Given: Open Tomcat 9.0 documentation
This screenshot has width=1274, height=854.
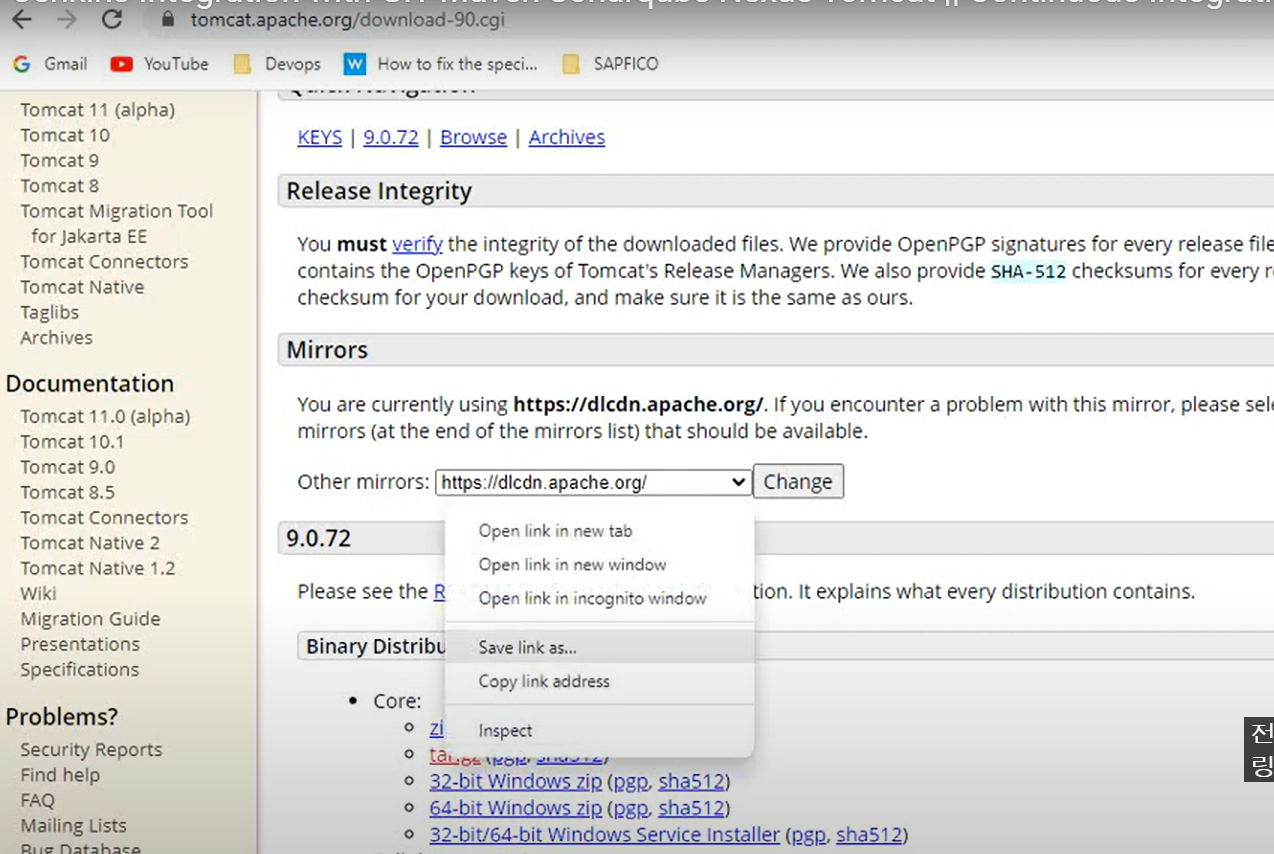Looking at the screenshot, I should coord(67,467).
